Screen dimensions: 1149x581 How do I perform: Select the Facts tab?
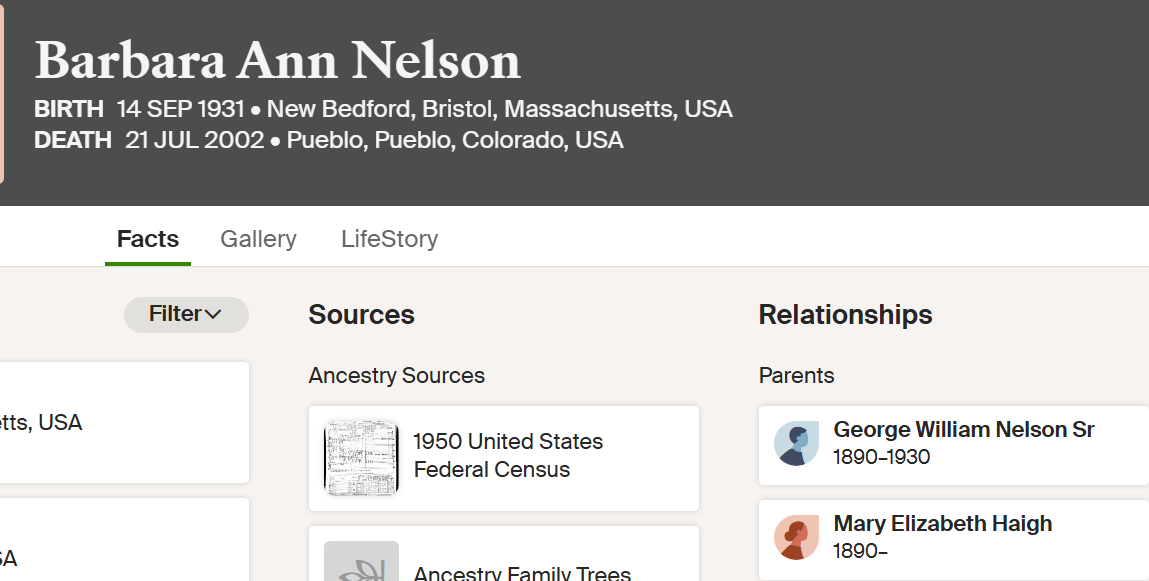148,239
